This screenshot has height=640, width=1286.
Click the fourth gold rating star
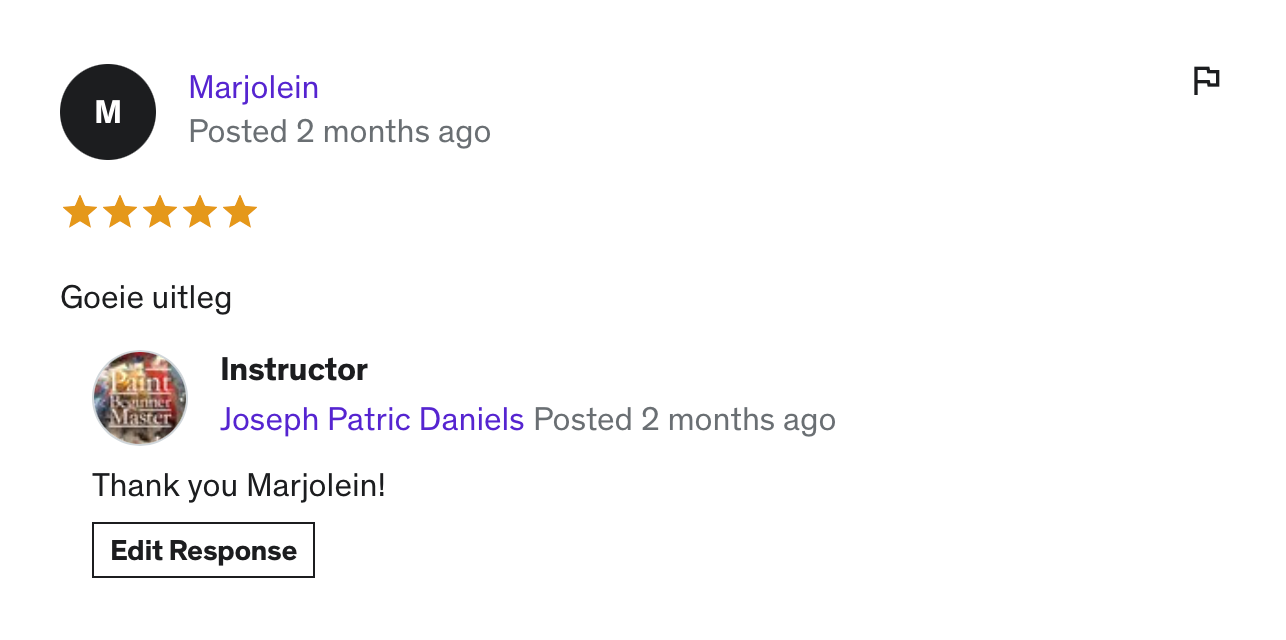[200, 212]
